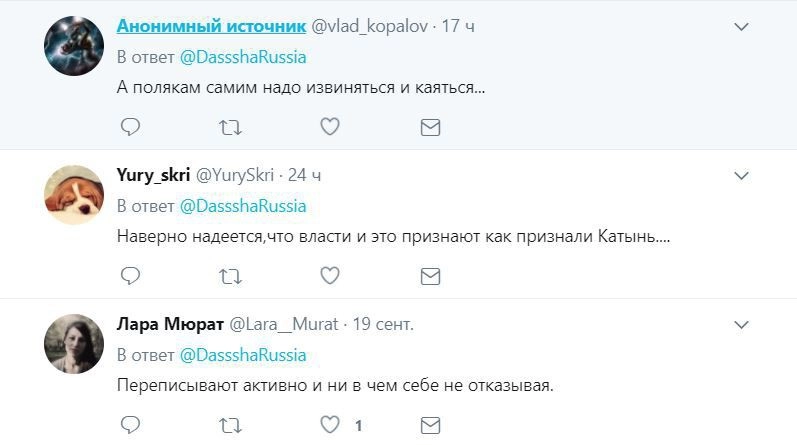The image size is (797, 445).
Task: Click Yury_skri's sleeping dog avatar
Action: click(x=75, y=194)
